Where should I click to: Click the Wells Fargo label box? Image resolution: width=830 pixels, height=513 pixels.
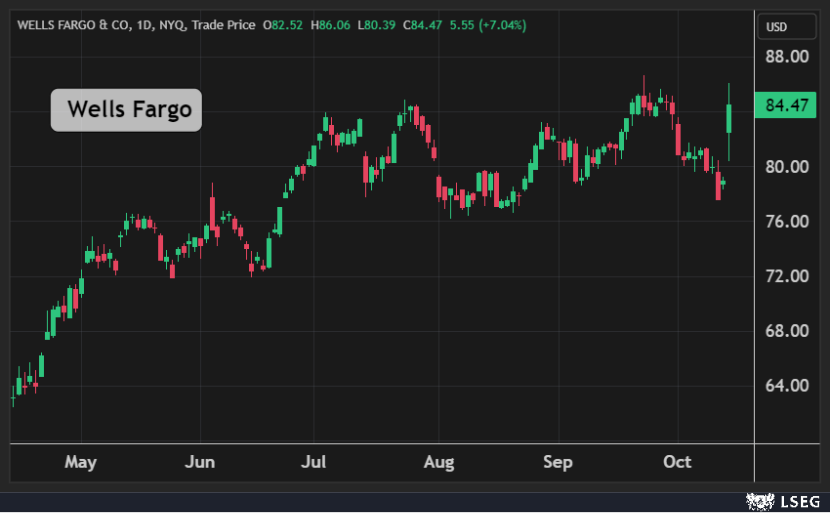click(127, 109)
